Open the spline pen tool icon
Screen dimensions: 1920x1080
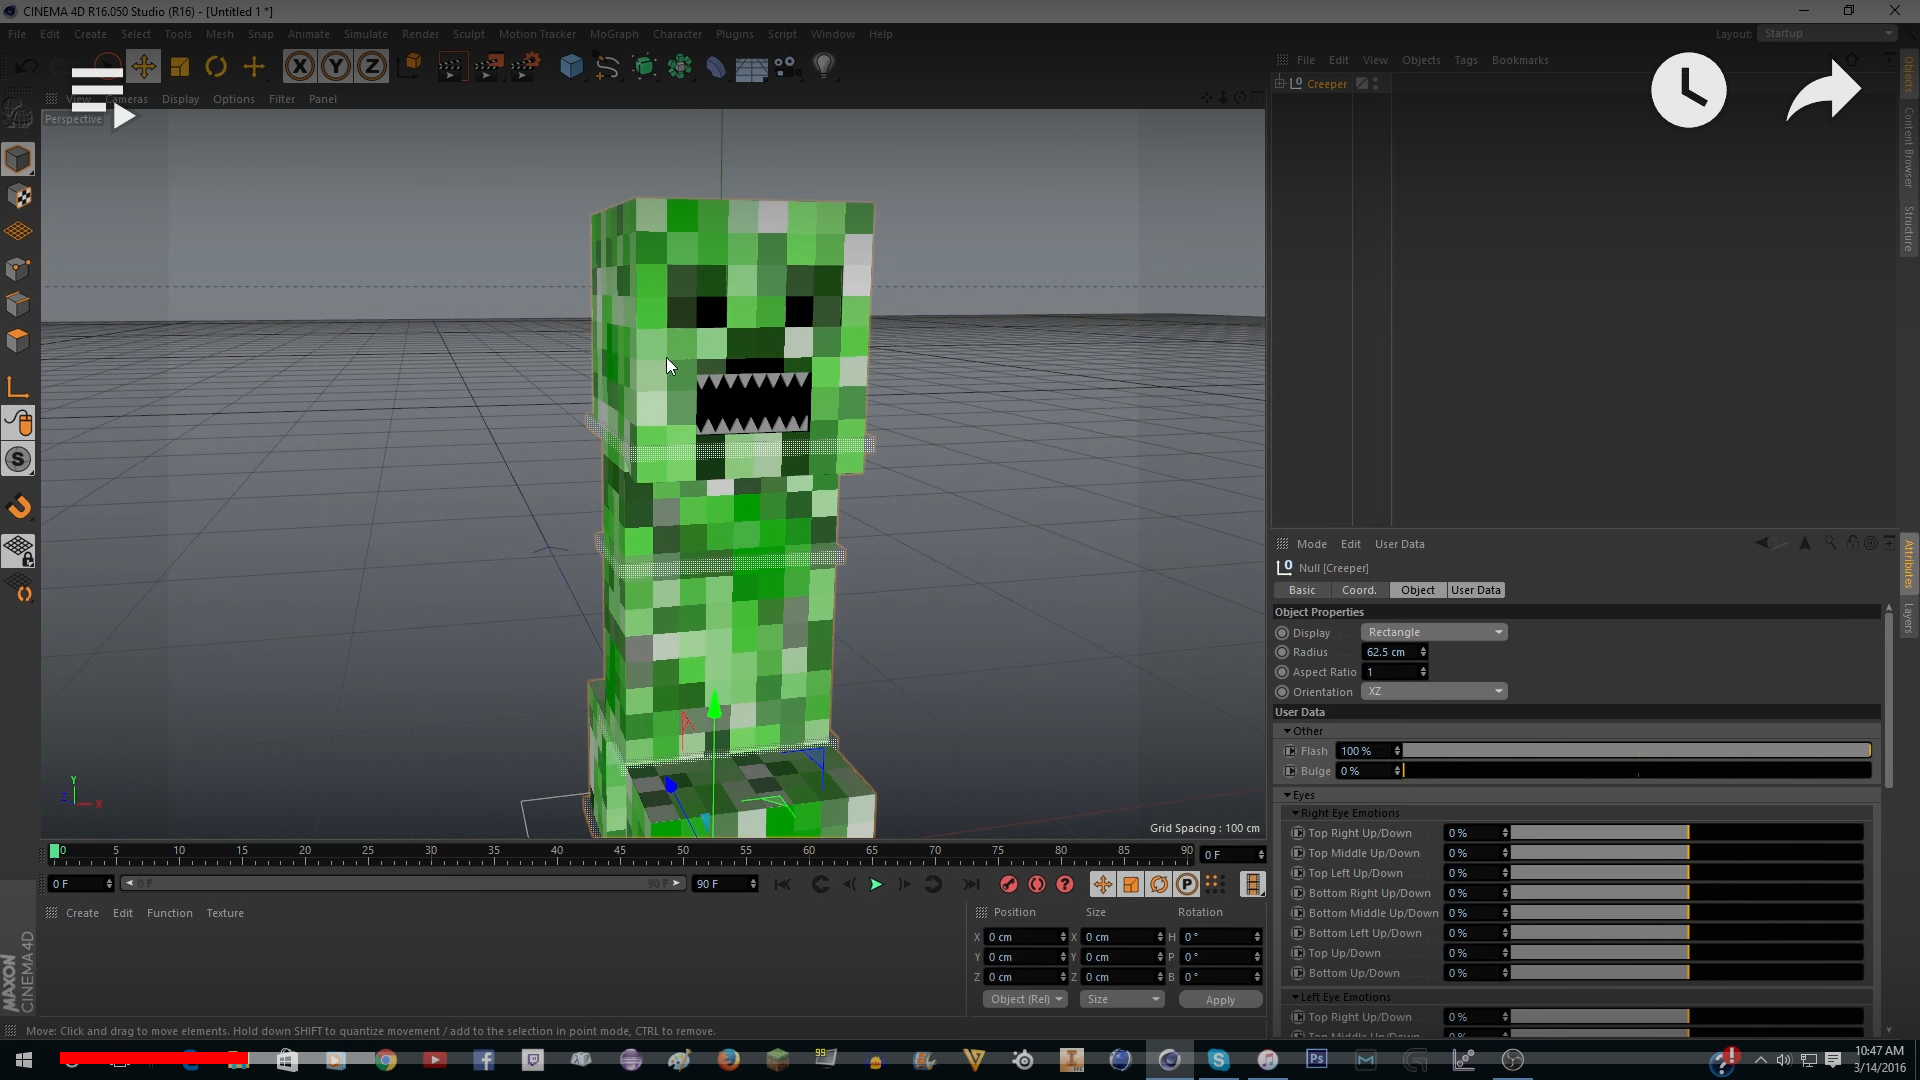pos(607,67)
